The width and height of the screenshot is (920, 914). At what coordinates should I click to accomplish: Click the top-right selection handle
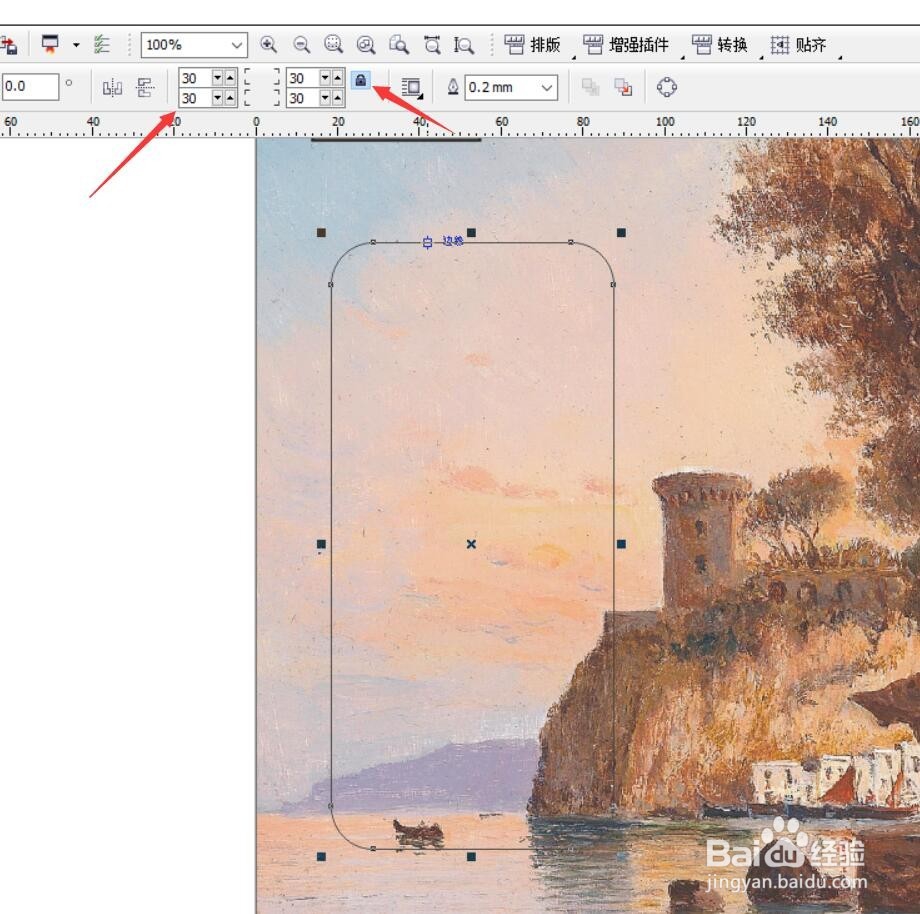(x=621, y=233)
